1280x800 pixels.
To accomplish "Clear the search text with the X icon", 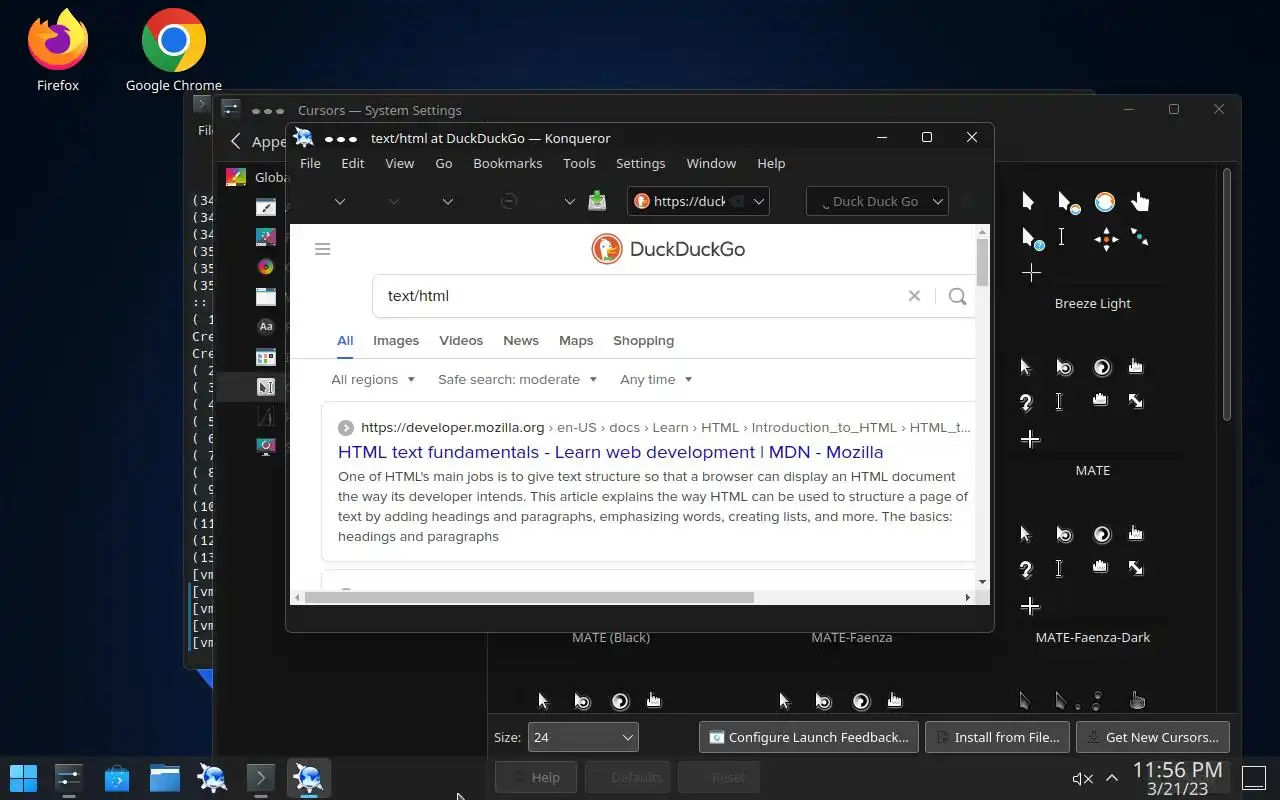I will [914, 296].
